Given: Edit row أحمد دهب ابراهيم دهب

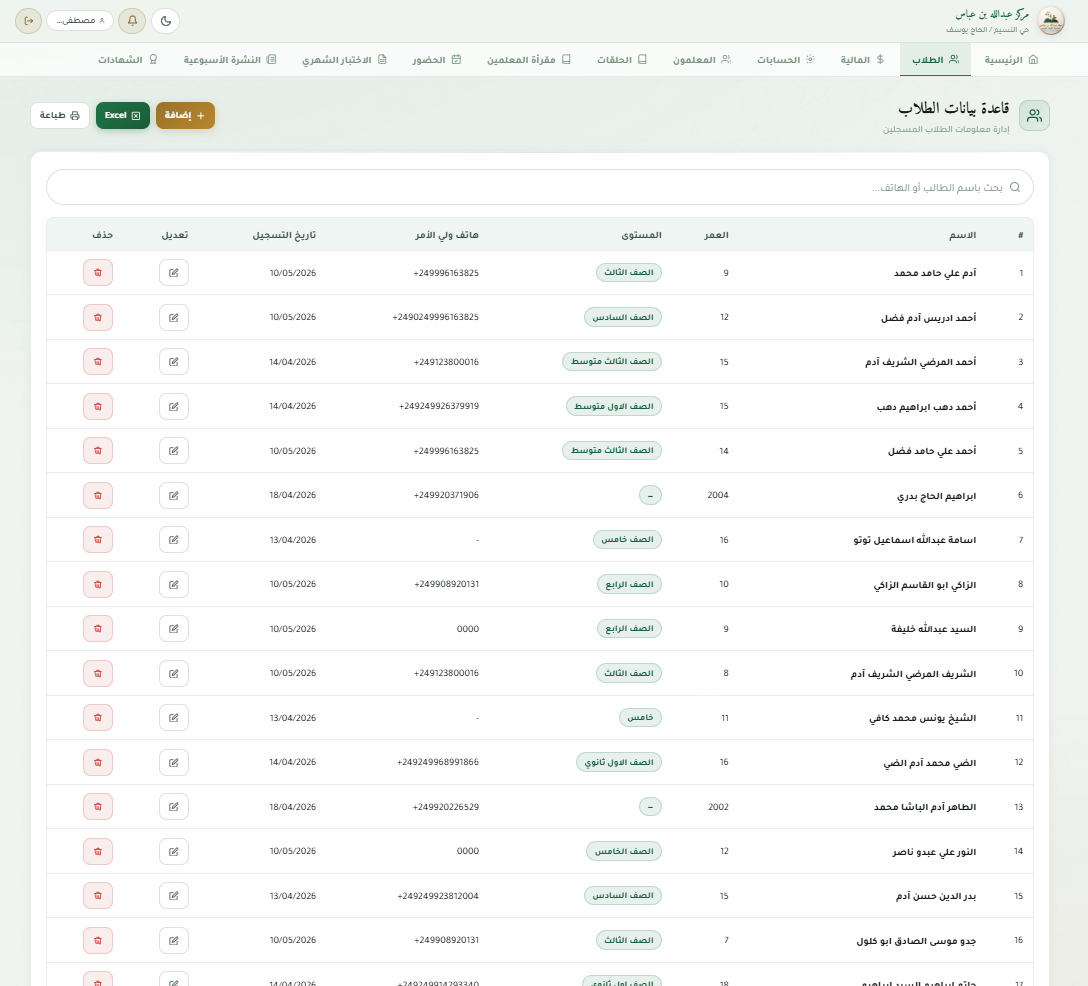Looking at the screenshot, I should [173, 406].
